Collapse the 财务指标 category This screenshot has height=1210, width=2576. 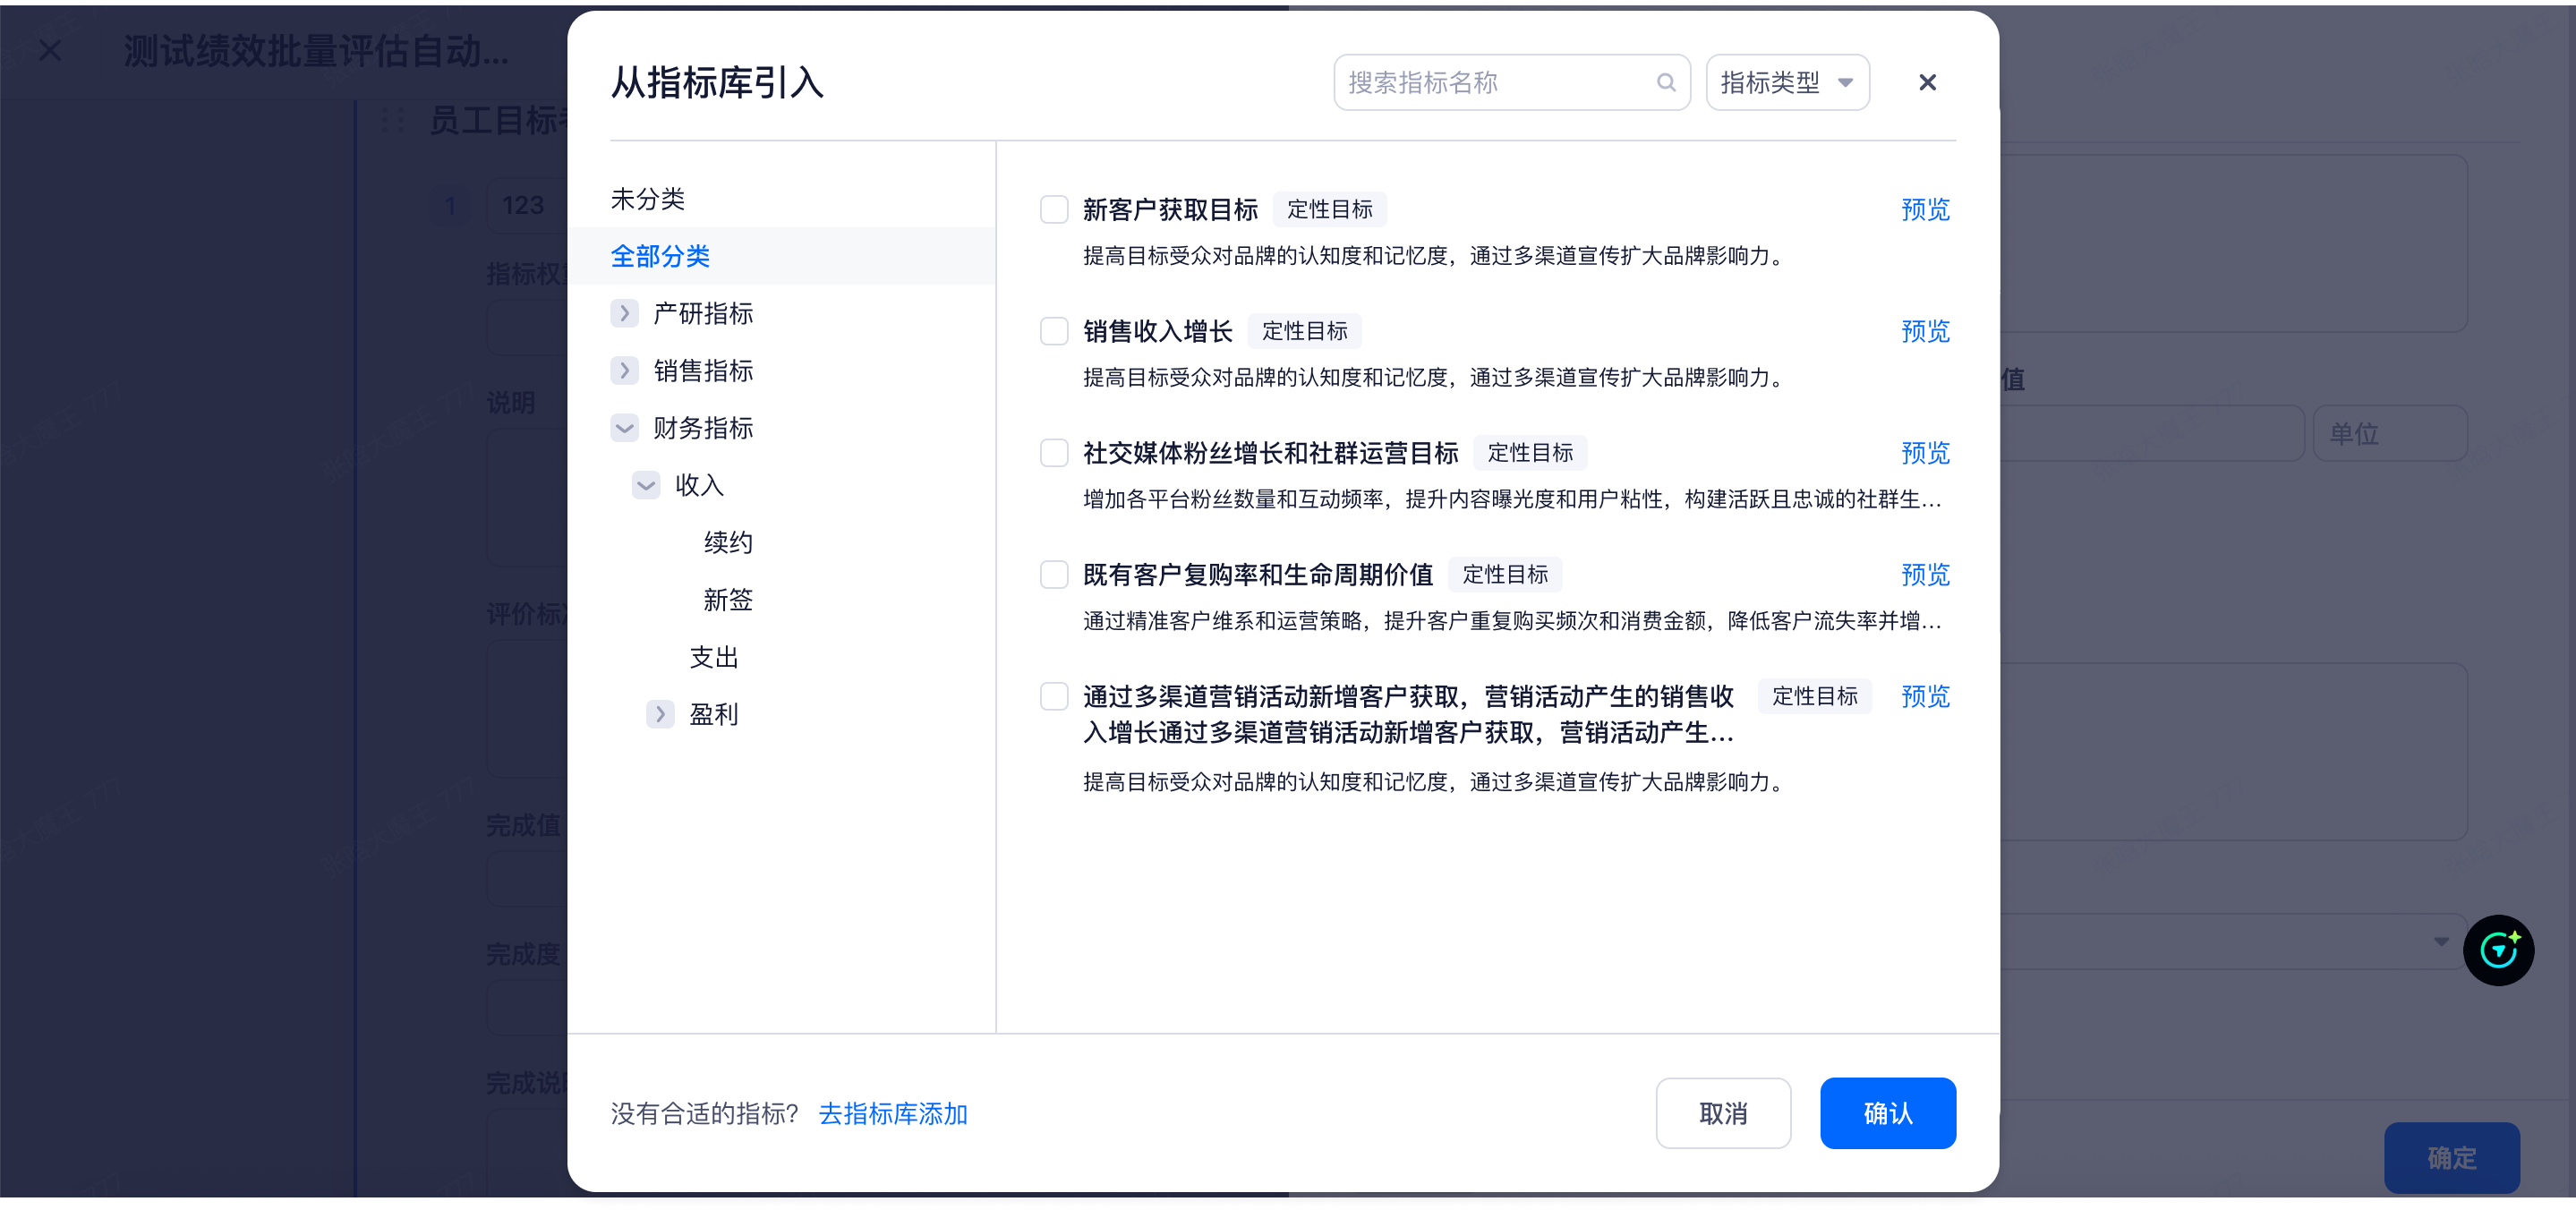(x=624, y=428)
